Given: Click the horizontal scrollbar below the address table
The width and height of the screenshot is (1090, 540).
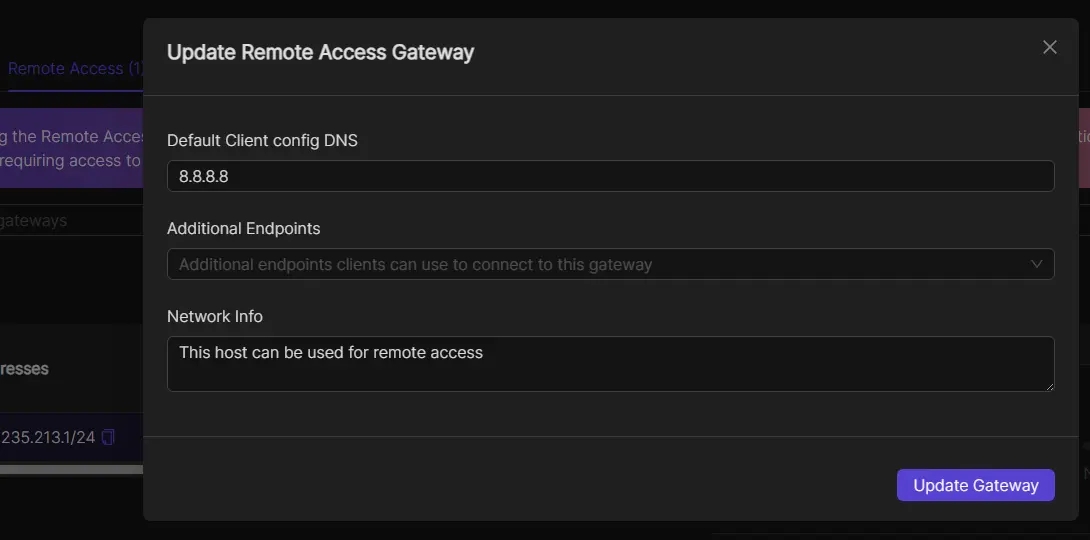Looking at the screenshot, I should point(70,469).
